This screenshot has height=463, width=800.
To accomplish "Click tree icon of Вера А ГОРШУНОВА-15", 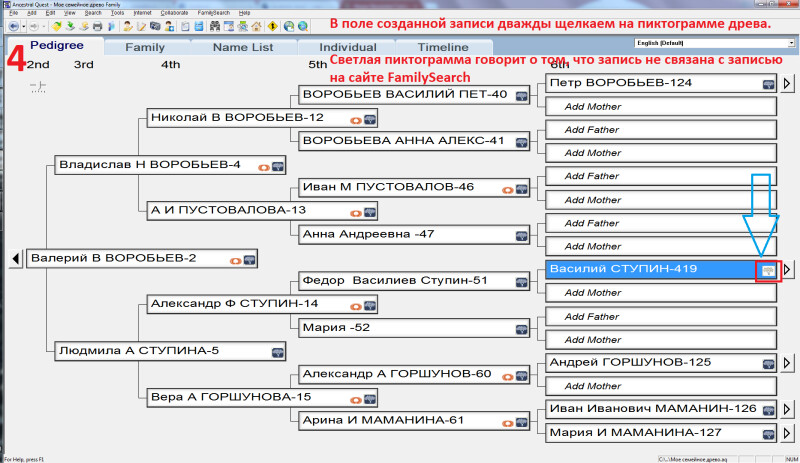I will click(x=370, y=399).
